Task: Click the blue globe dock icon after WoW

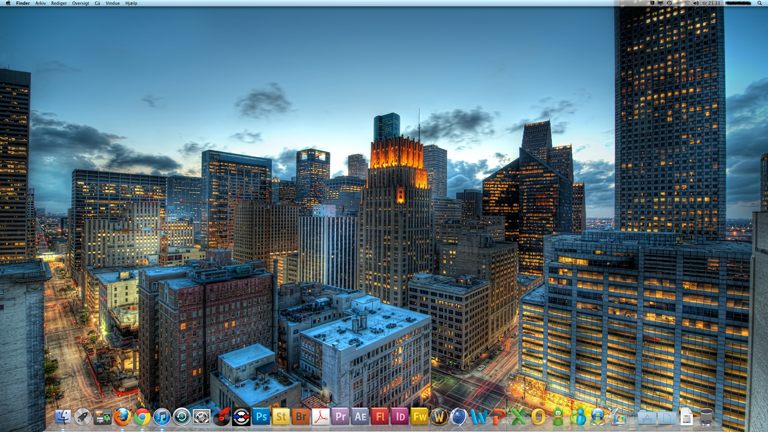Action: click(x=458, y=417)
